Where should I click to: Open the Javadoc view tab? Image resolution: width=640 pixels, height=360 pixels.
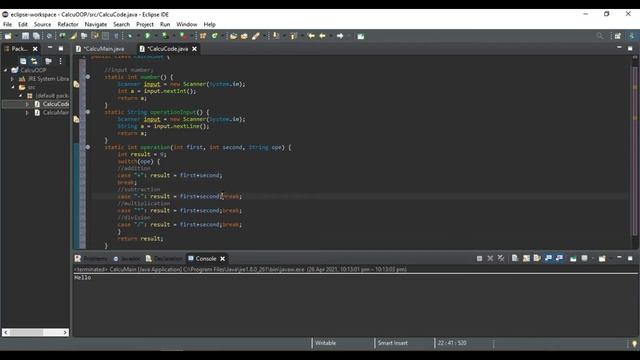127,259
